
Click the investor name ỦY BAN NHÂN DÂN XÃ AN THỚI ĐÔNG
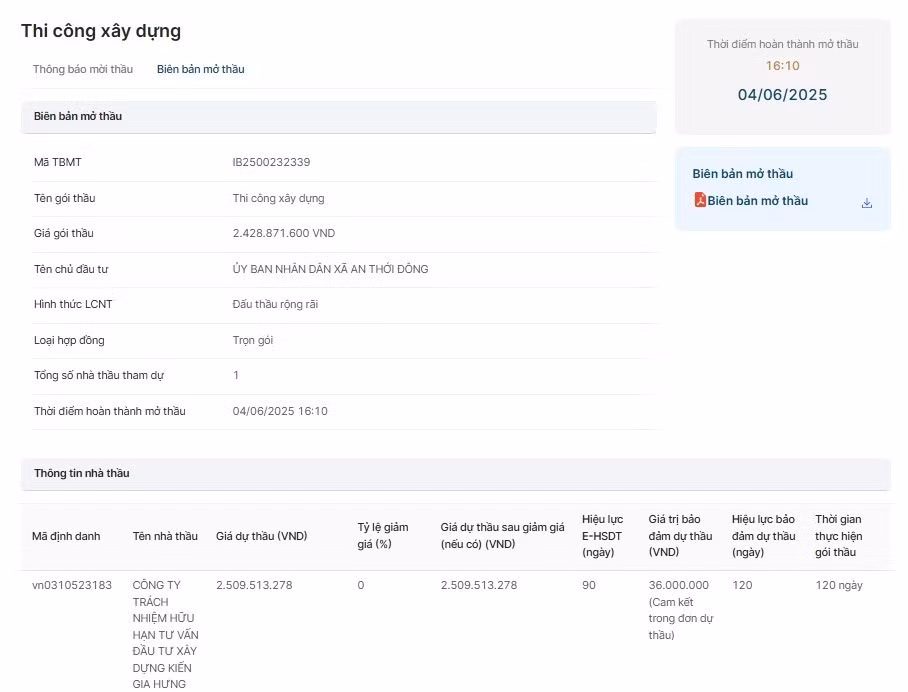(330, 269)
